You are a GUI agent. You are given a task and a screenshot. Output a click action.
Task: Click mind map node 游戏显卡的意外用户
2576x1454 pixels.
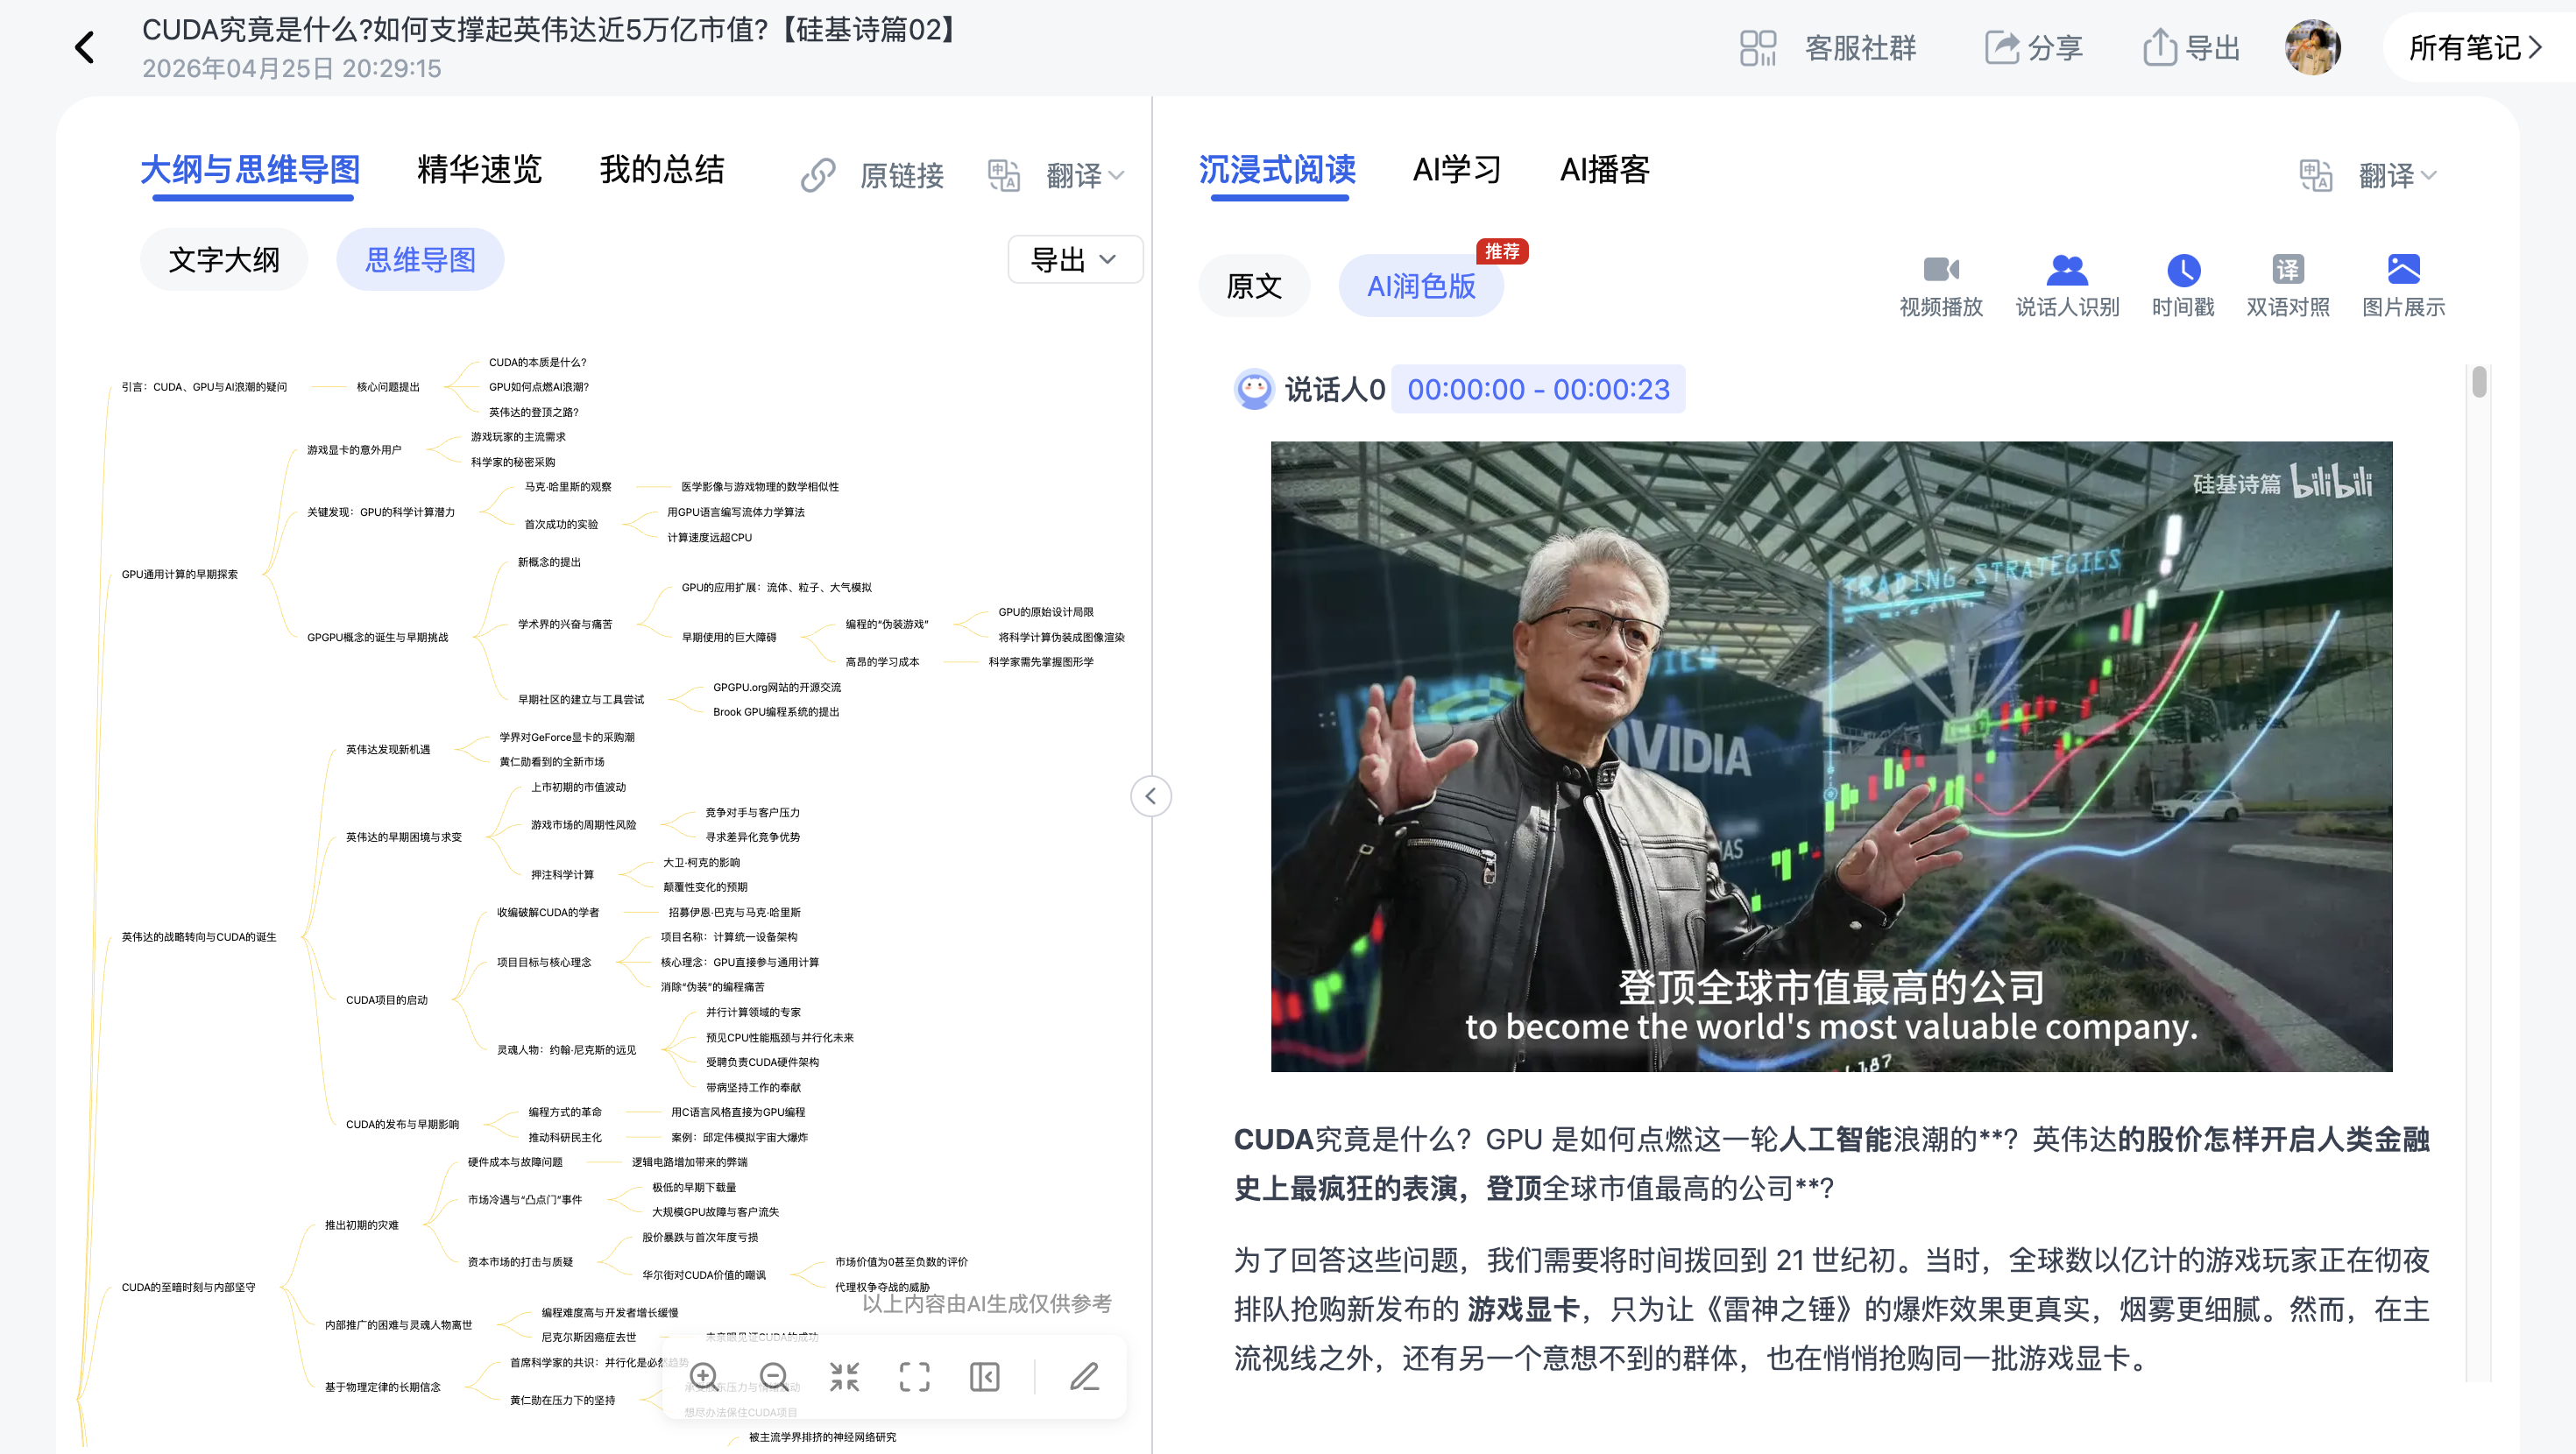tap(354, 450)
